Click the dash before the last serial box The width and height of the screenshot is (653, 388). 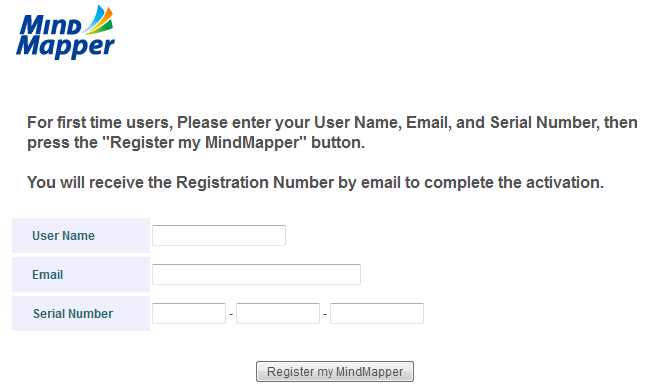[x=325, y=314]
